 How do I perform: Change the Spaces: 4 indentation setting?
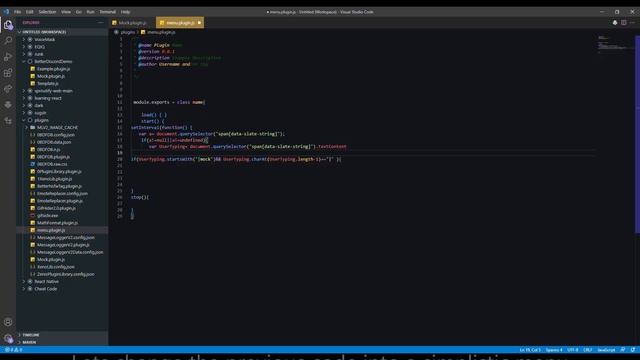554,350
